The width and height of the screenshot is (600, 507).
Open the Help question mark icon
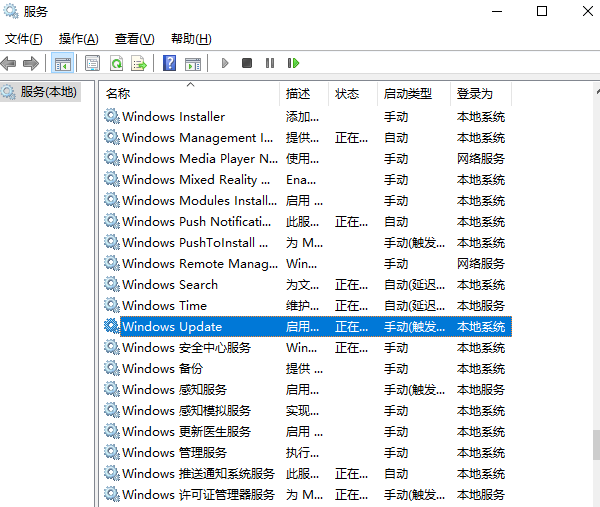pos(169,63)
